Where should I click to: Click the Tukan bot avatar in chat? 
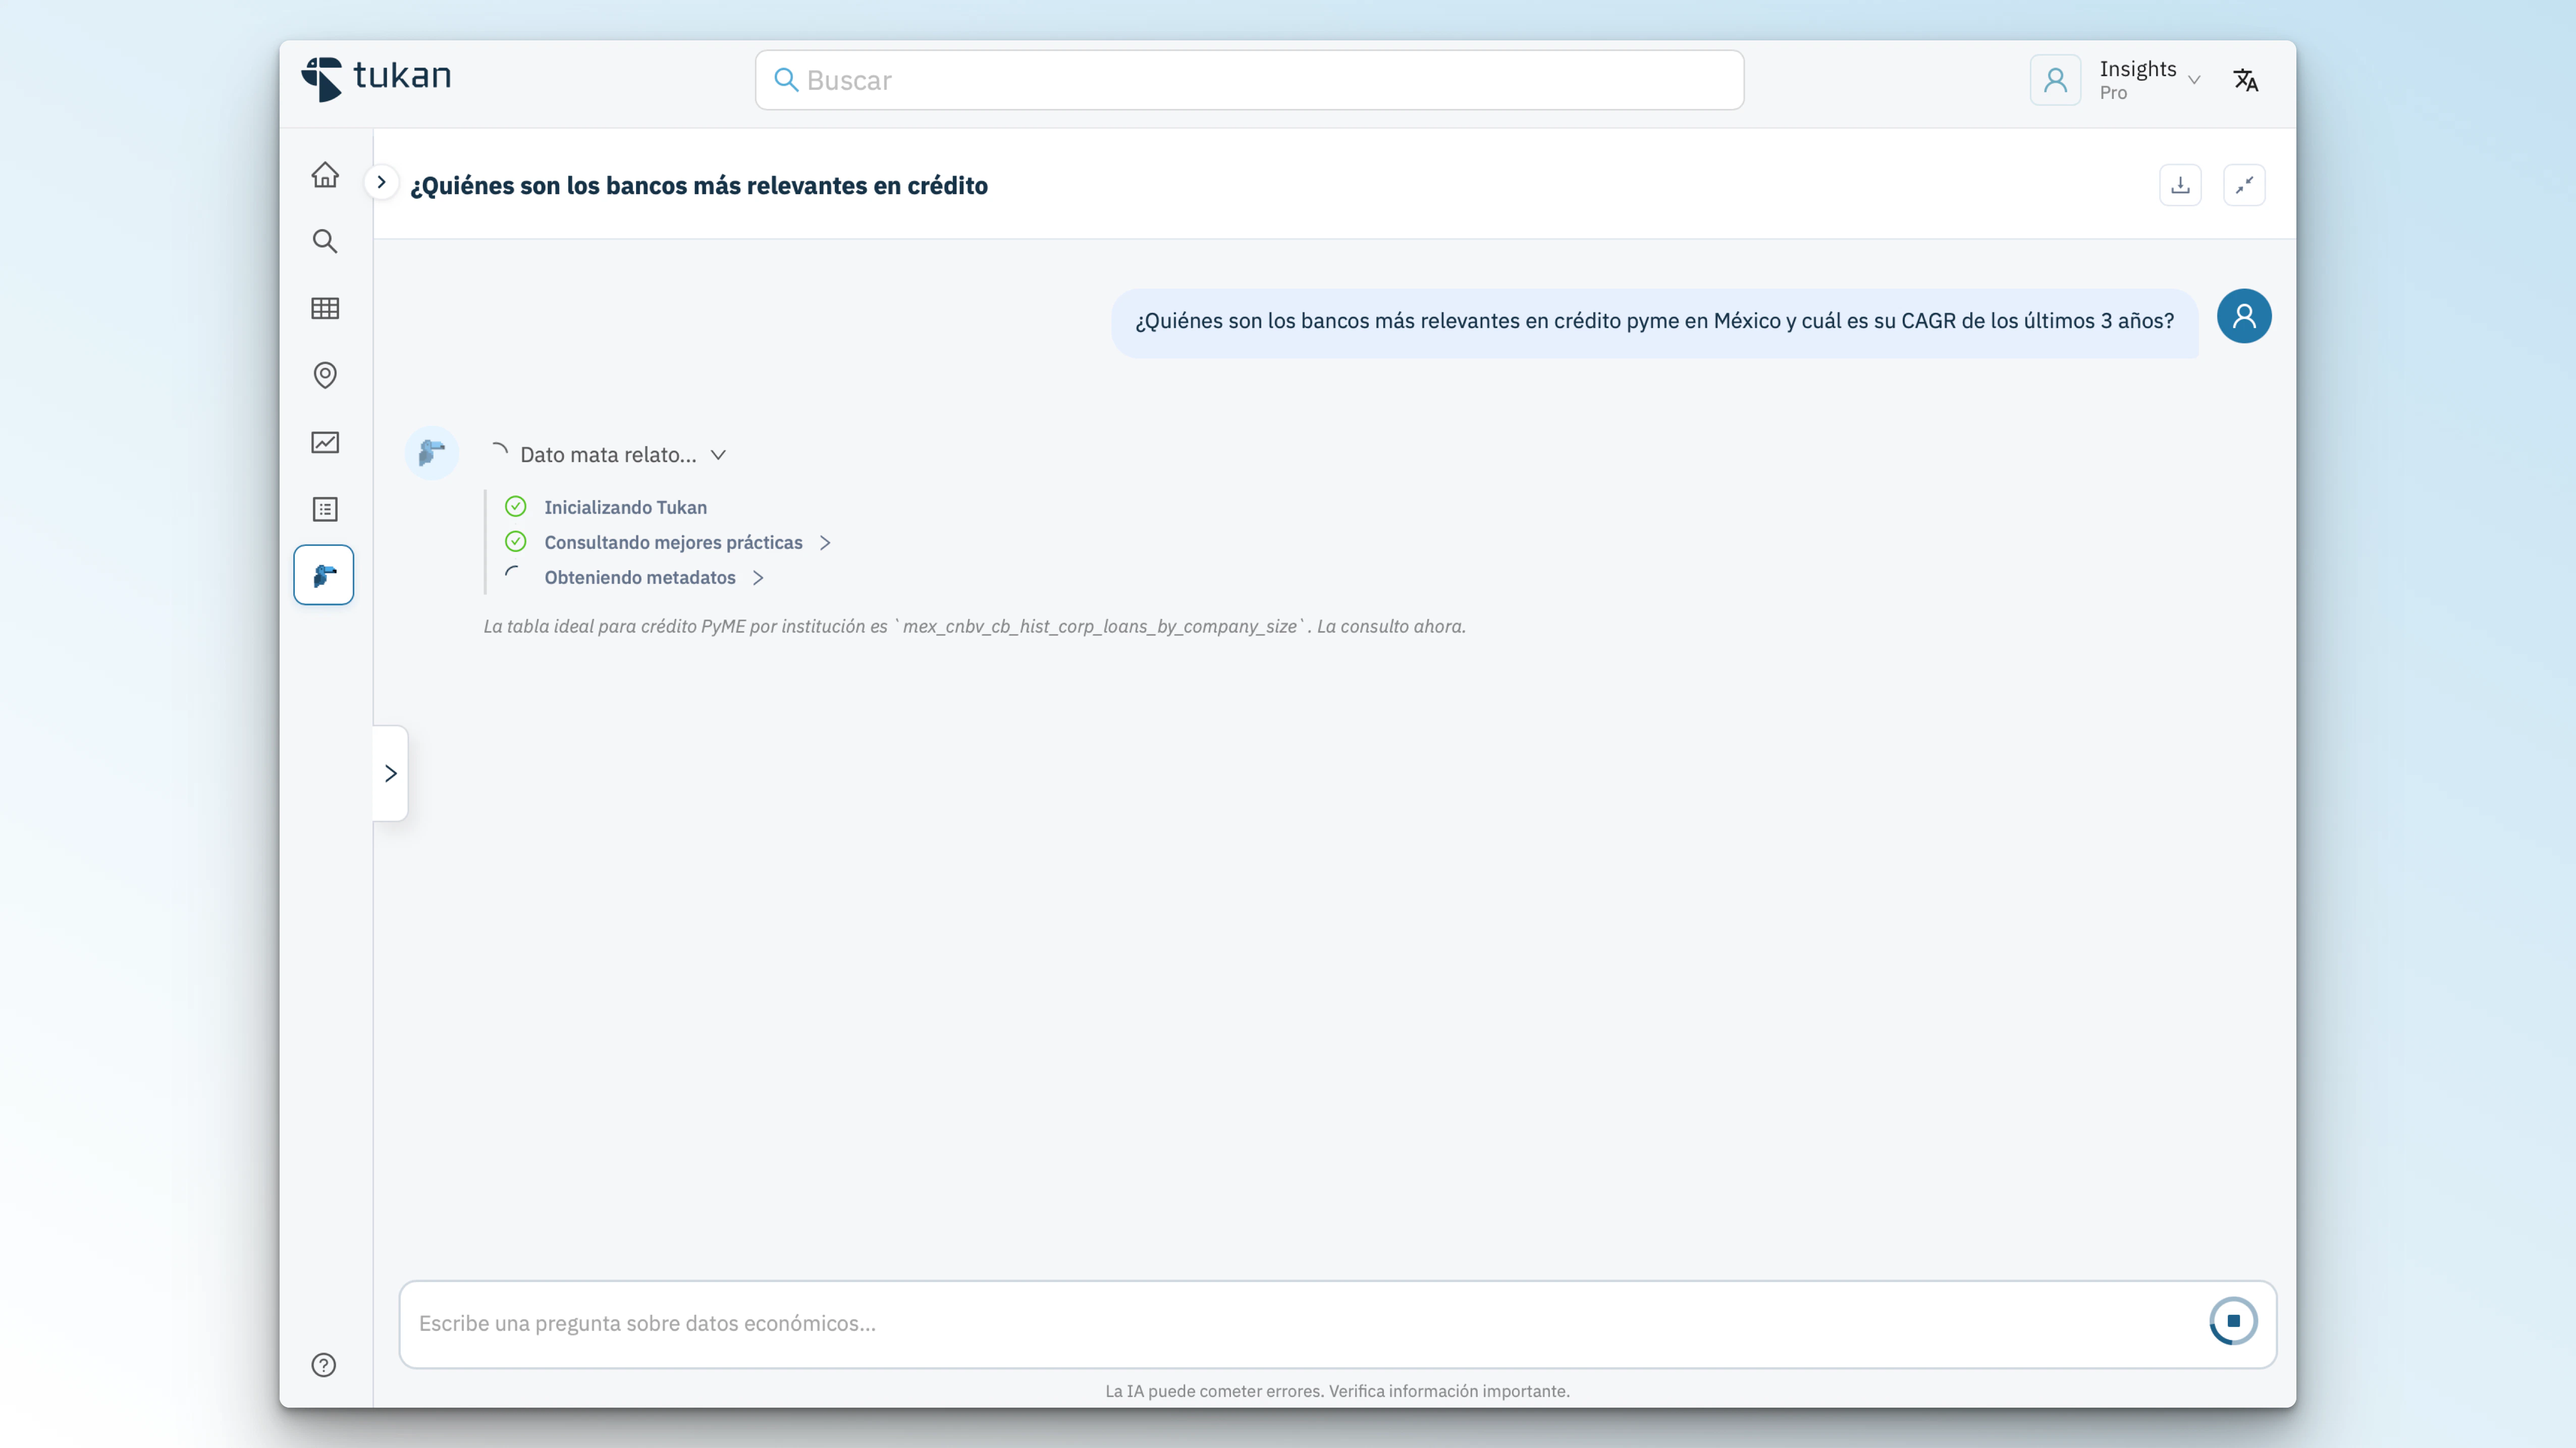coord(432,453)
